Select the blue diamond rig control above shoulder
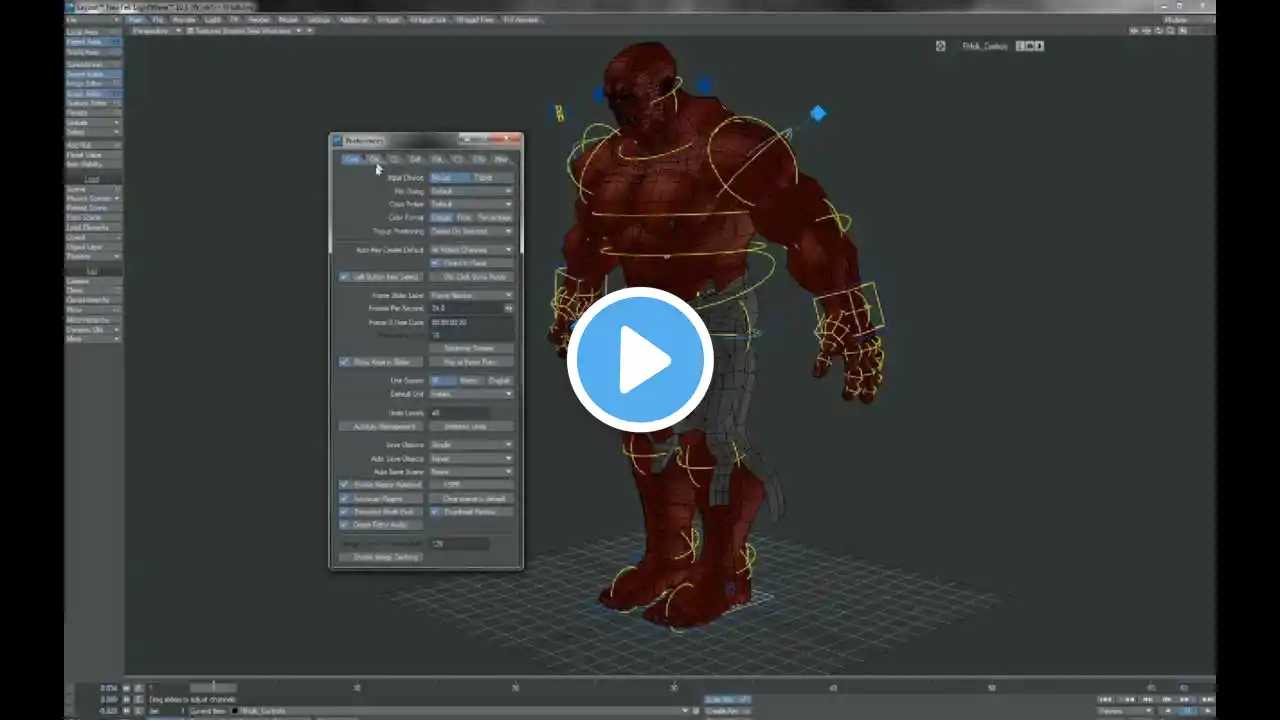Viewport: 1280px width, 720px height. click(x=818, y=113)
